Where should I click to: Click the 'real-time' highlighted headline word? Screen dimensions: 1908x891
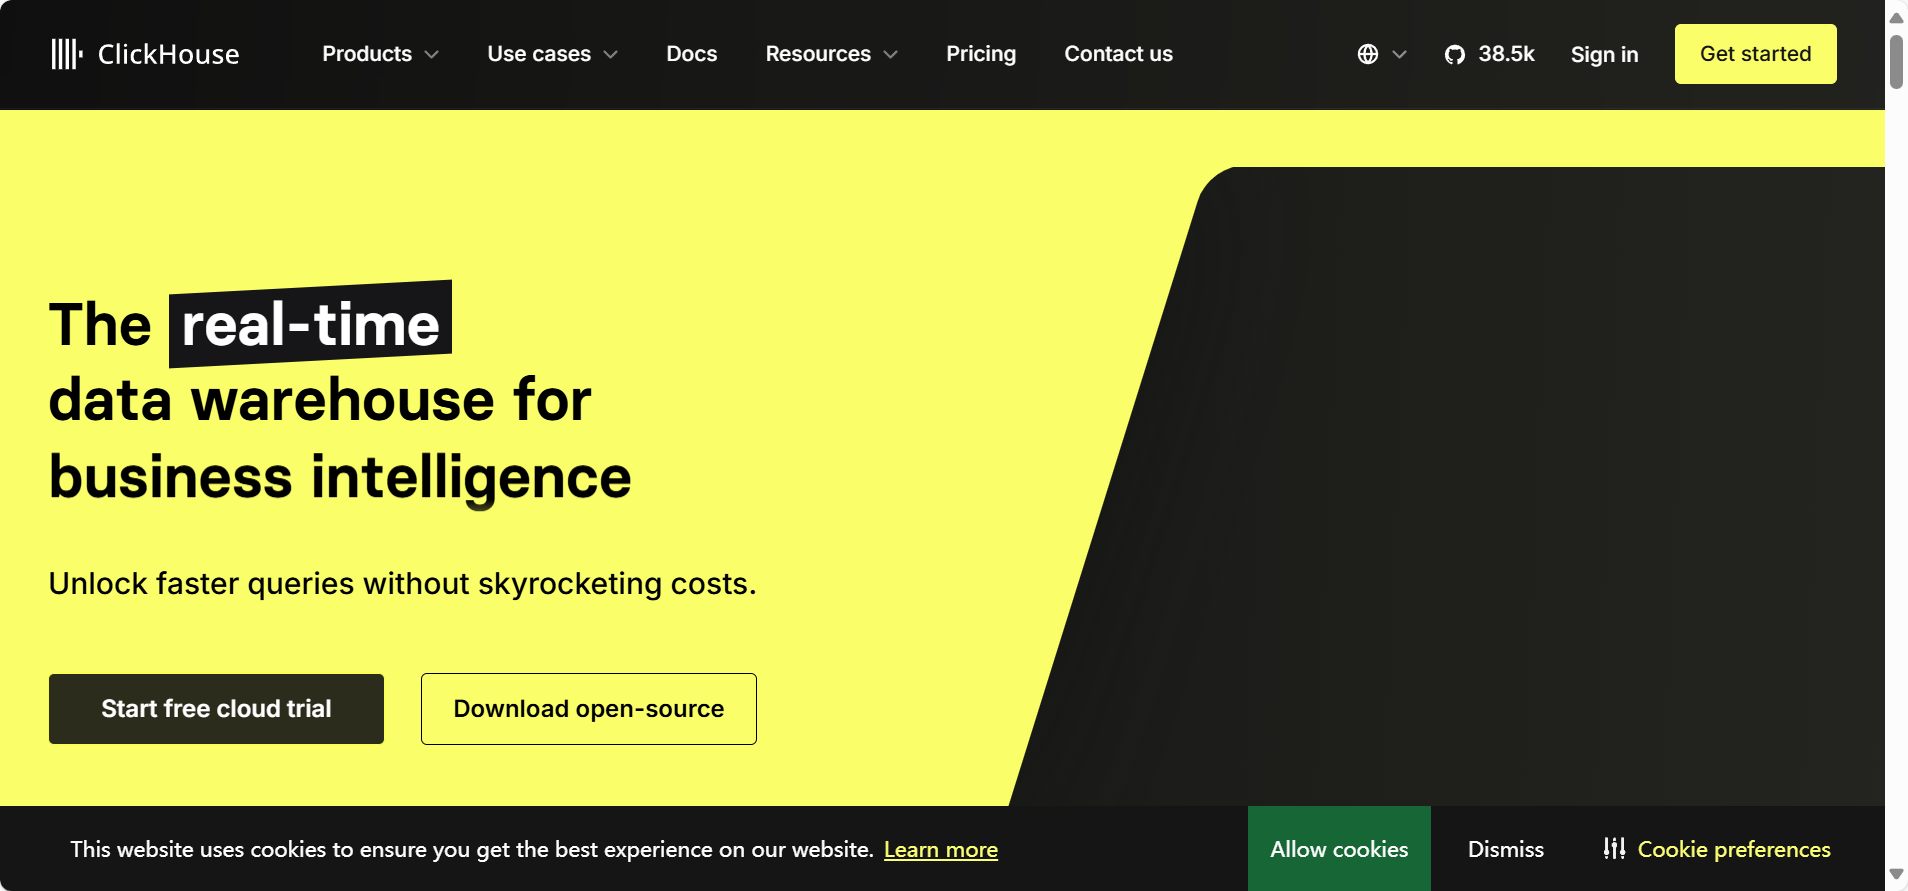click(310, 324)
